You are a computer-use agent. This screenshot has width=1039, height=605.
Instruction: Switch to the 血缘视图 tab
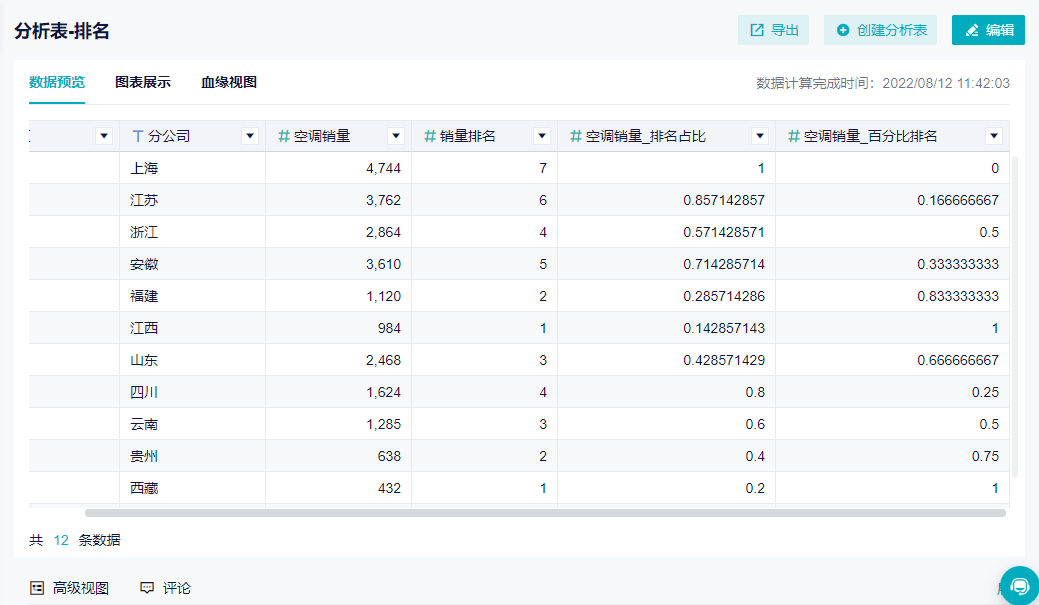[229, 82]
